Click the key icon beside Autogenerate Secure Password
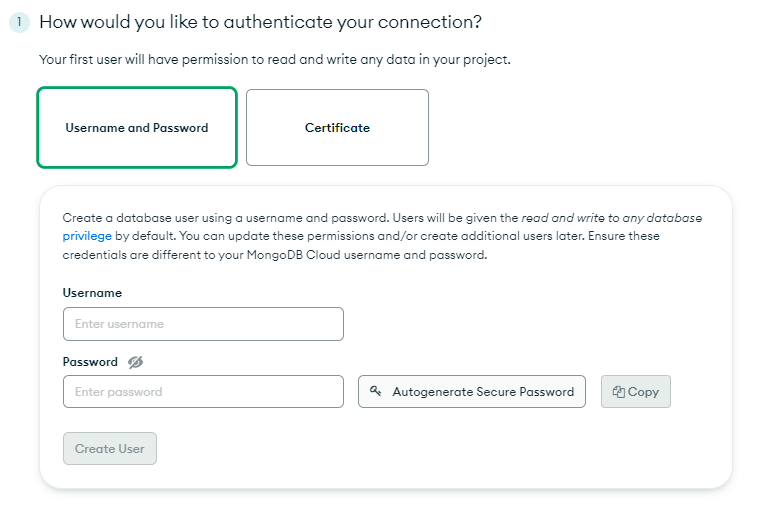 (375, 391)
